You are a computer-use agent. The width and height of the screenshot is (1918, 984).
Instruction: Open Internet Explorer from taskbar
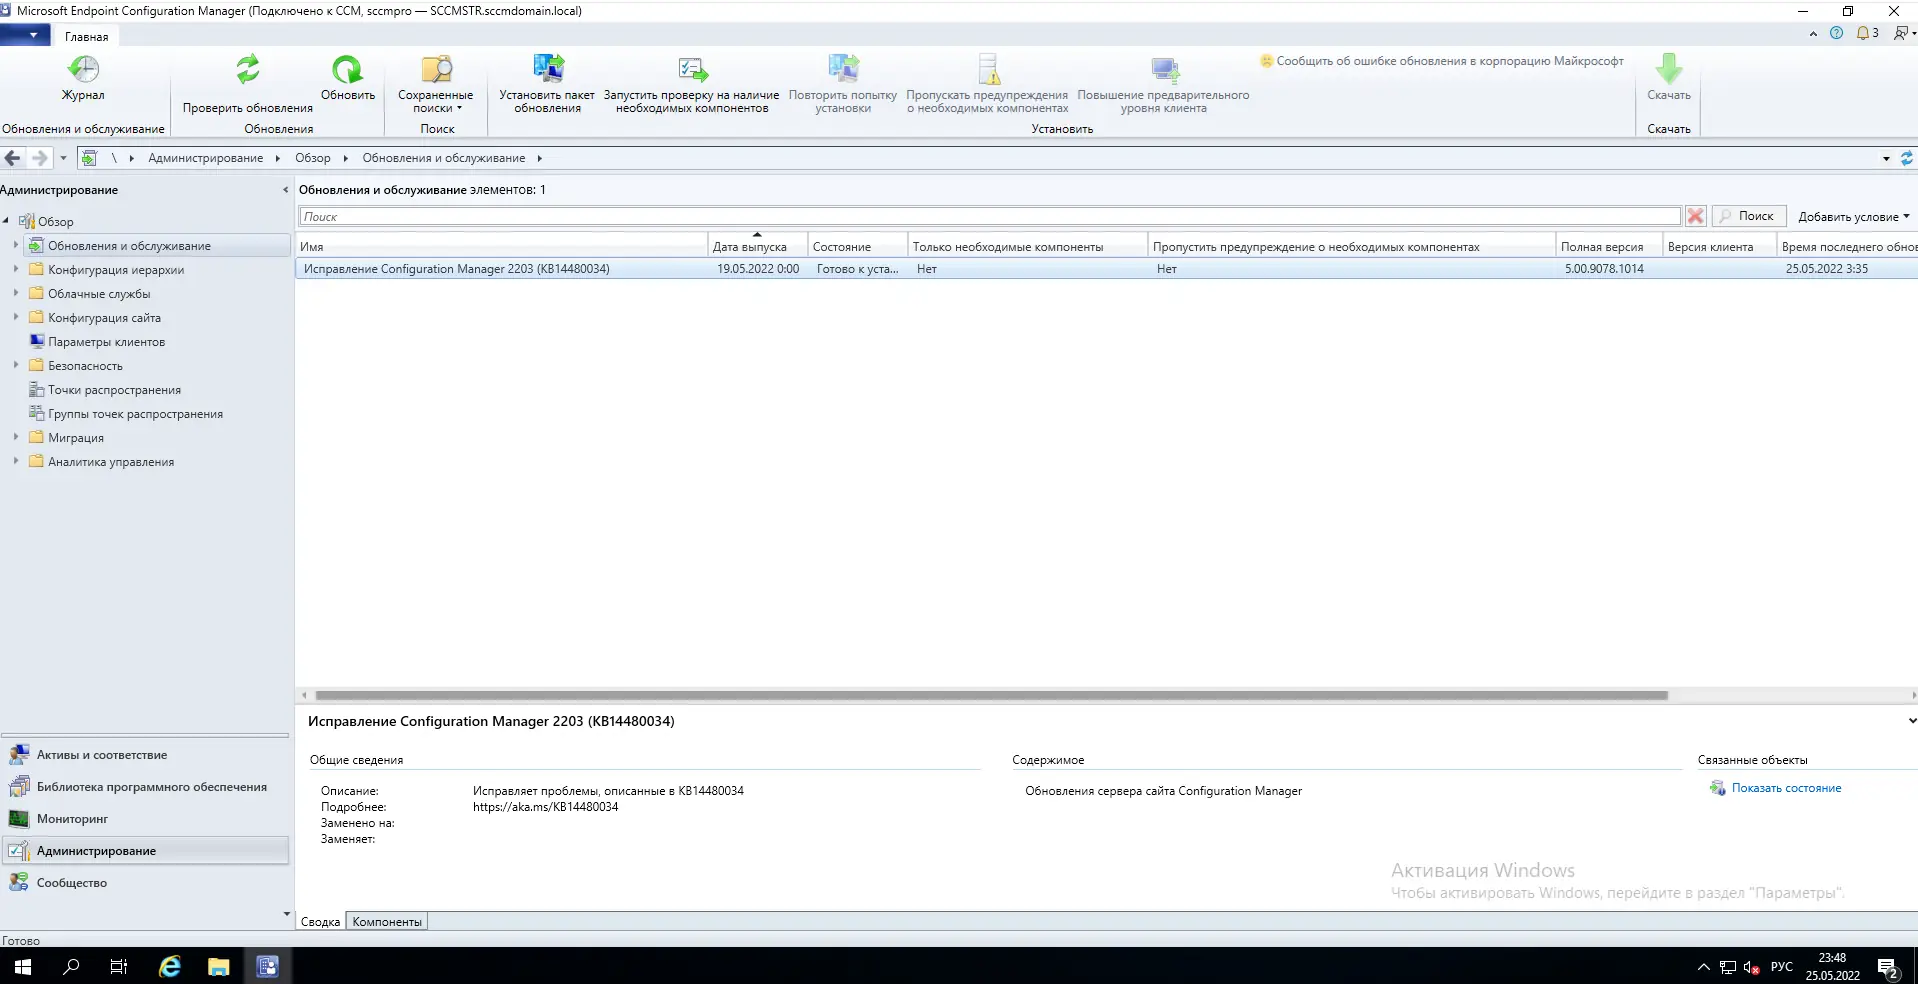click(170, 967)
